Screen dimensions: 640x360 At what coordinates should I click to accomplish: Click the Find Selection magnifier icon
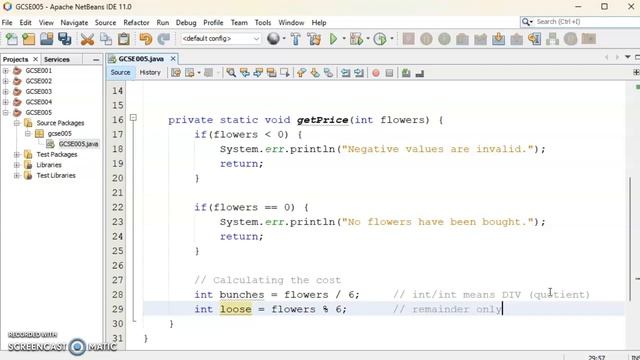tap(231, 73)
